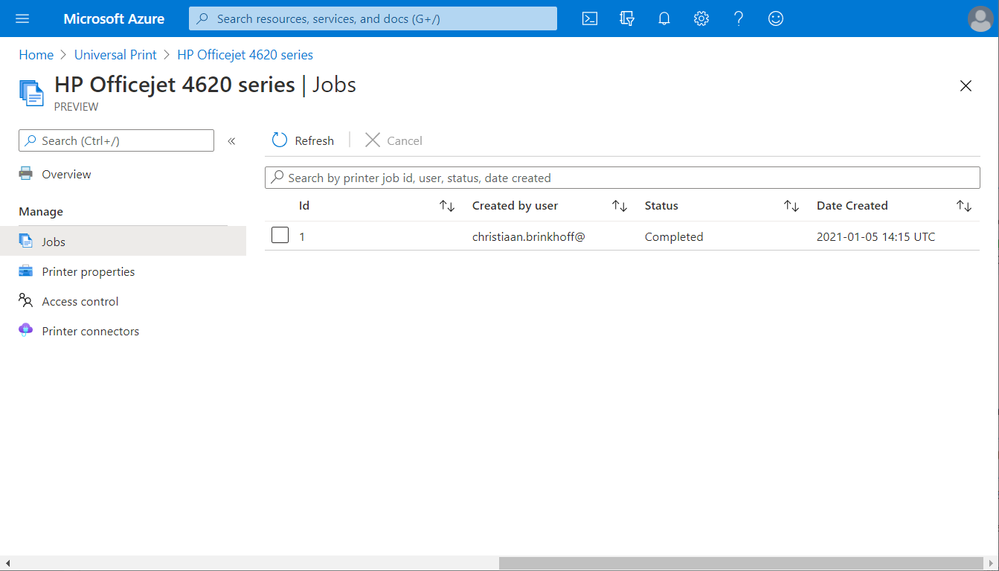Click the horizontal scrollbar thumb

click(742, 563)
